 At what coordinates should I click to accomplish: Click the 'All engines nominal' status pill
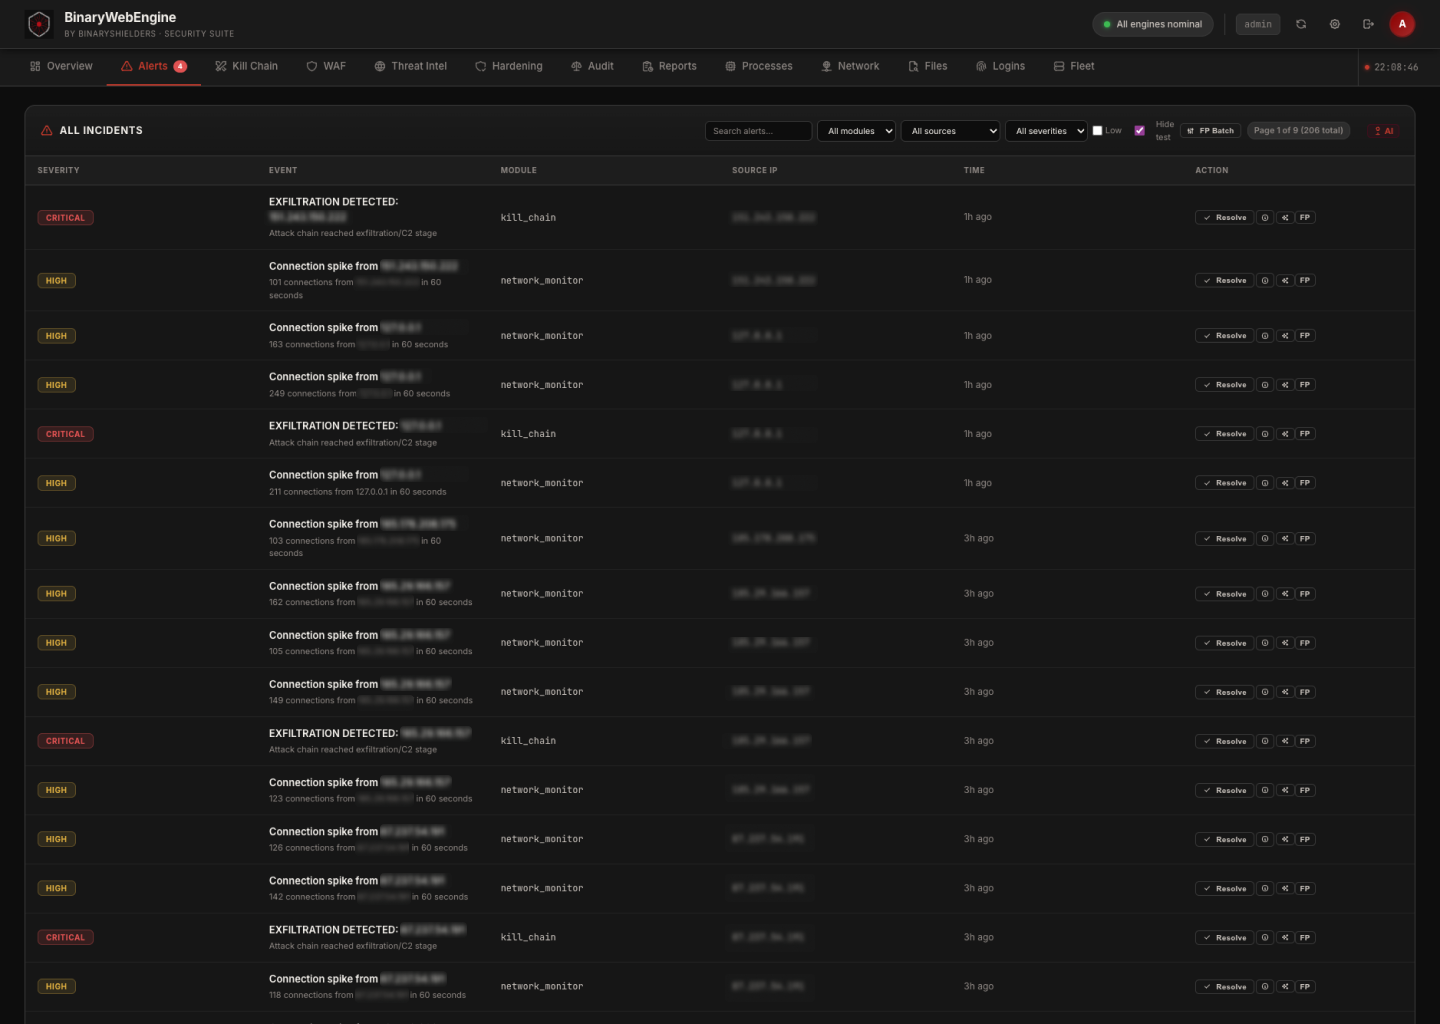coord(1153,24)
